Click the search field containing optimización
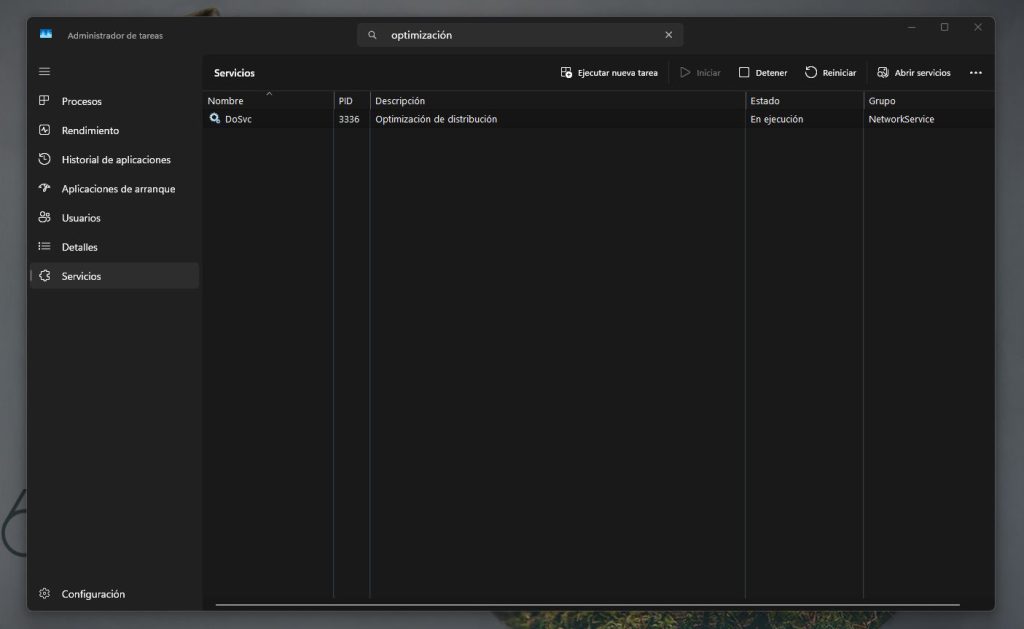The width and height of the screenshot is (1024, 629). 520,35
